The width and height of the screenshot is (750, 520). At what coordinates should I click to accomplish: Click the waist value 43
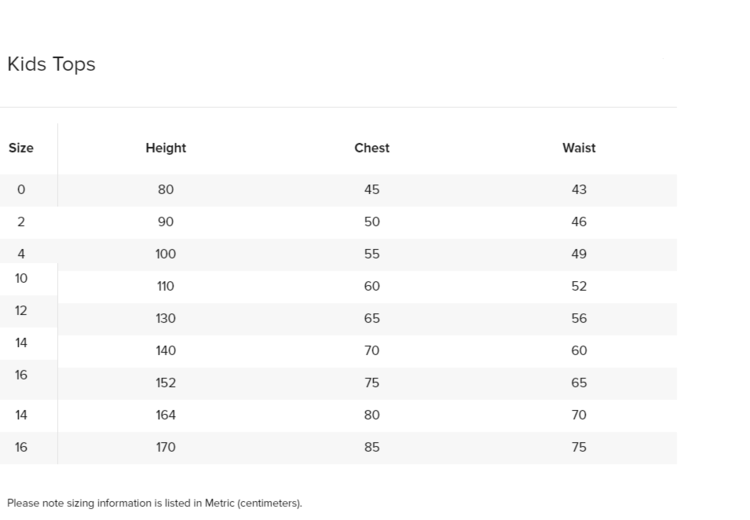click(579, 190)
